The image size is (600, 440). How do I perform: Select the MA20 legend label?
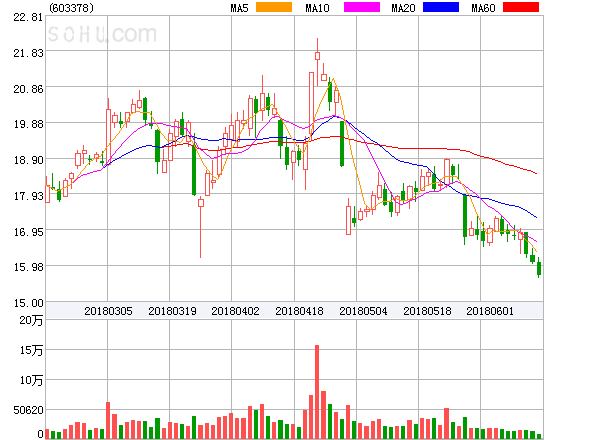(x=403, y=8)
